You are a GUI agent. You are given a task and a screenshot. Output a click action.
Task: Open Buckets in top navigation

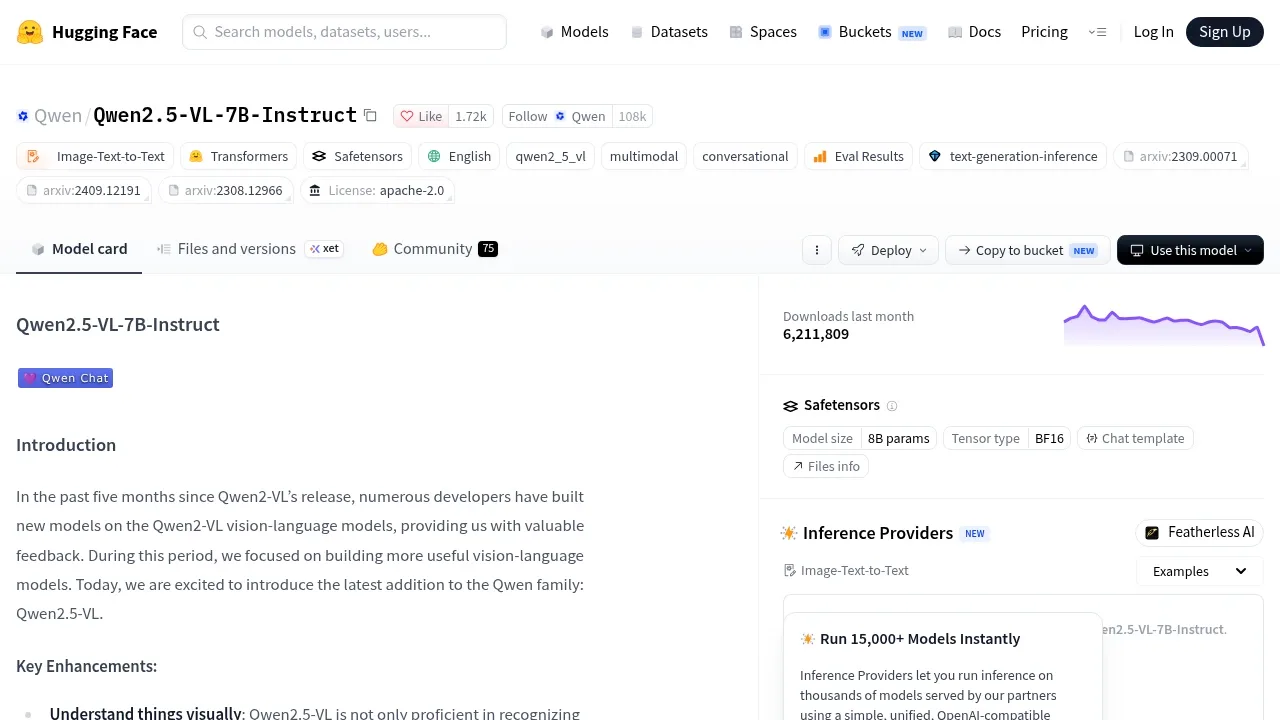click(871, 32)
